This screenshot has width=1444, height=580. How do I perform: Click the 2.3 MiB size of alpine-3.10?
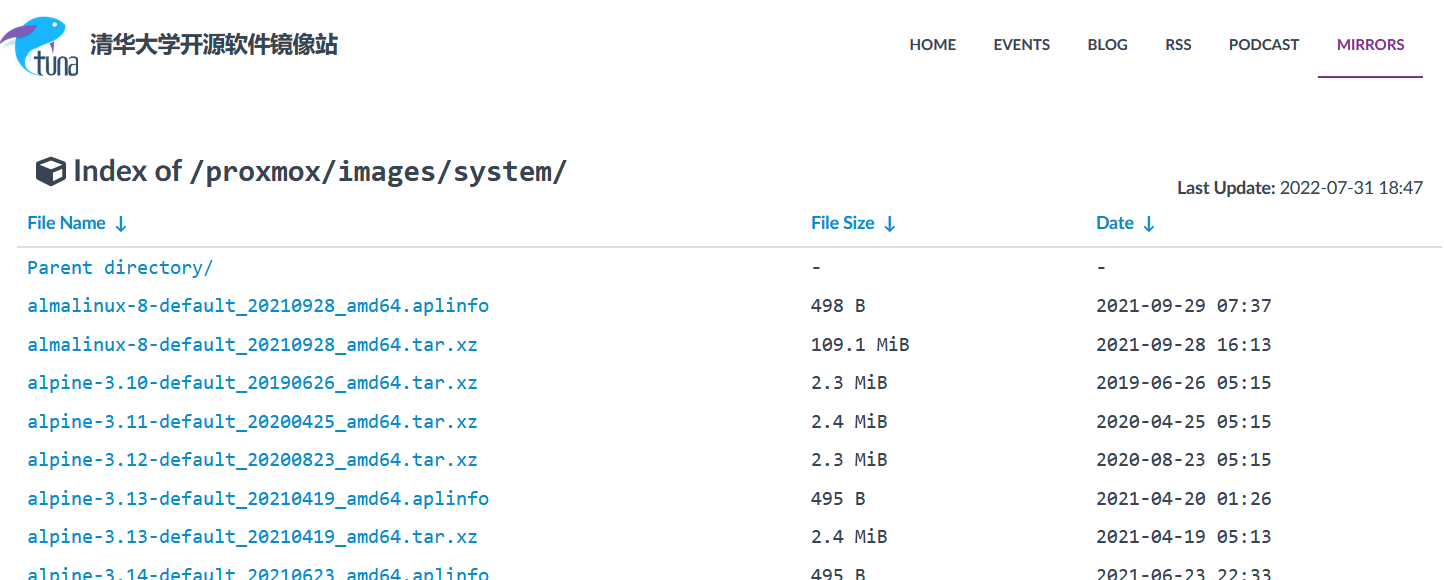[849, 383]
